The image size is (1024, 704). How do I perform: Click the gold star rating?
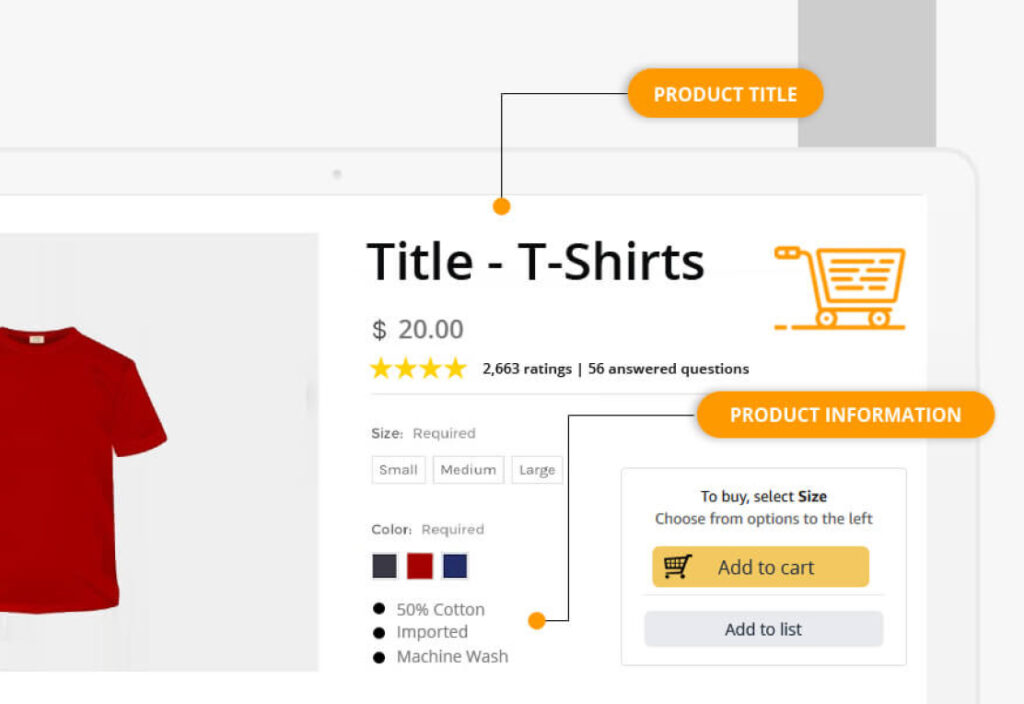tap(418, 369)
